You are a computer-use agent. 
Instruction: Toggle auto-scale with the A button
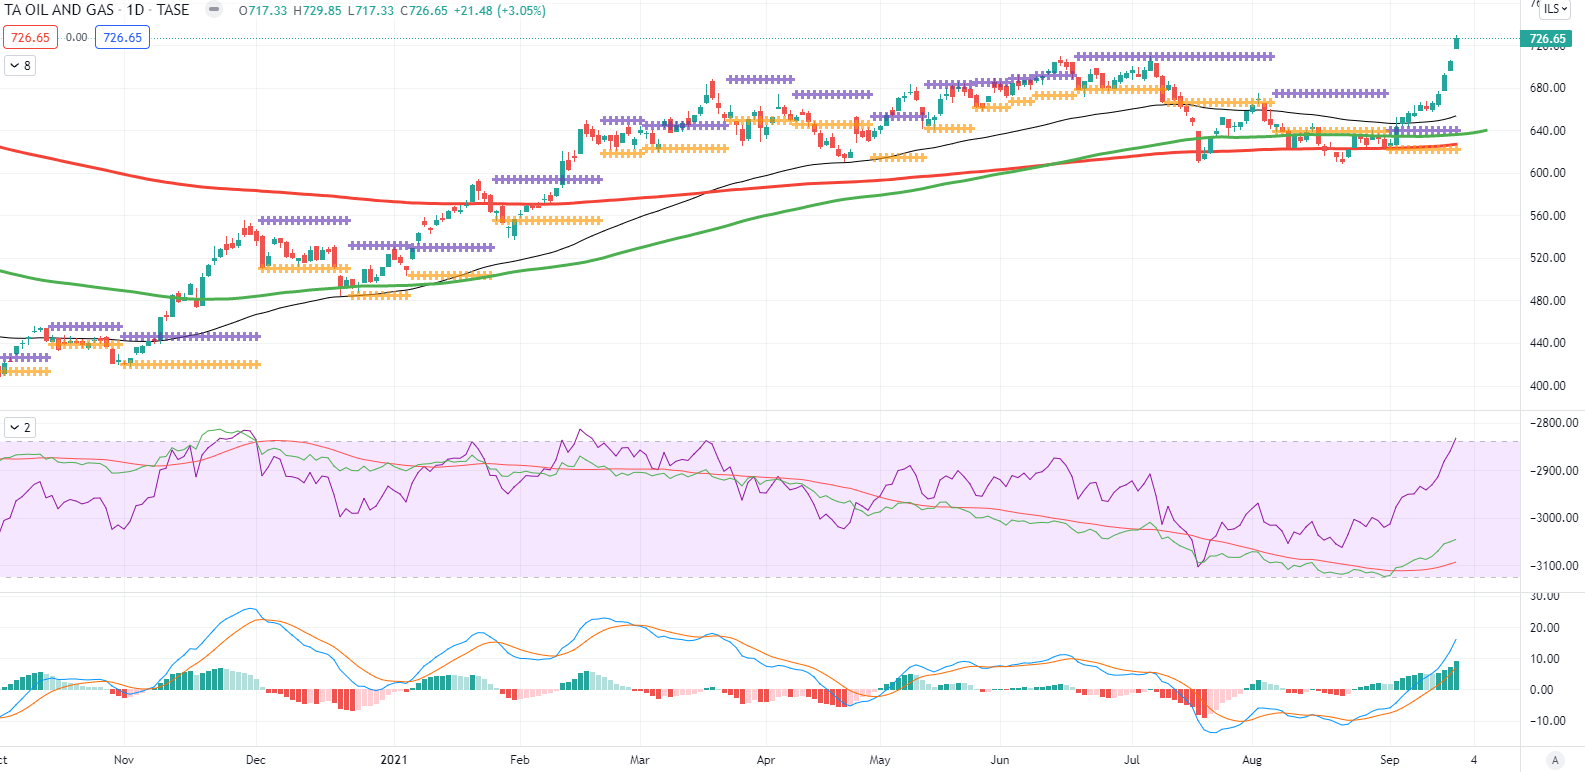[1554, 760]
